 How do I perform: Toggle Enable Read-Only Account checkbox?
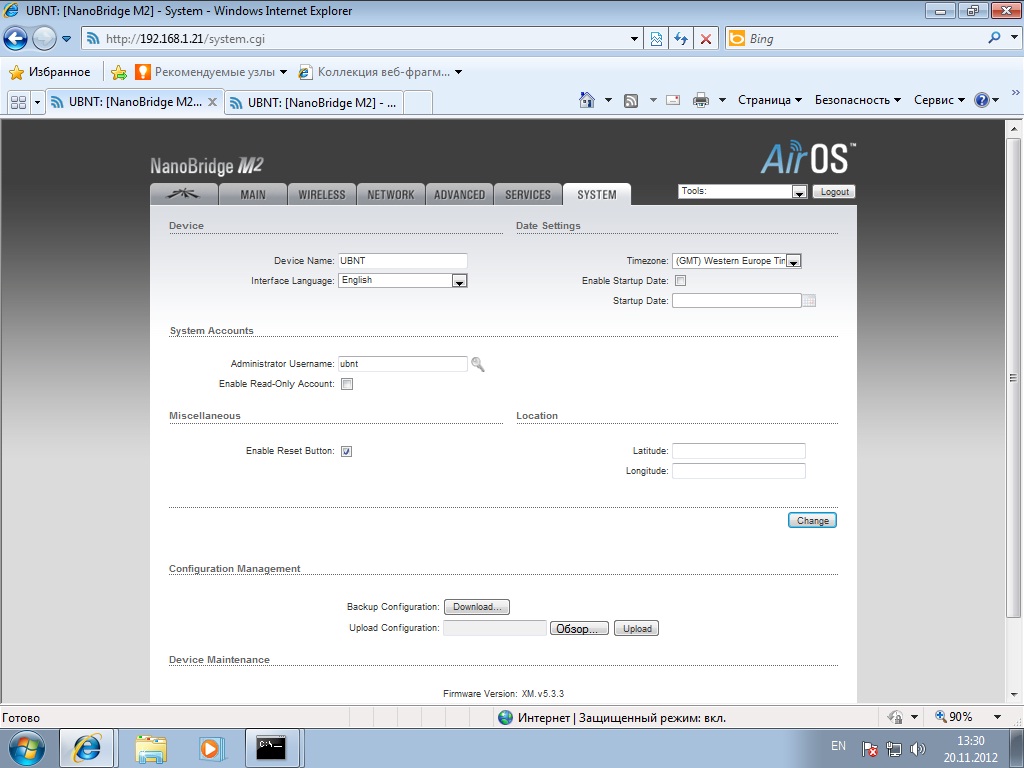click(347, 384)
